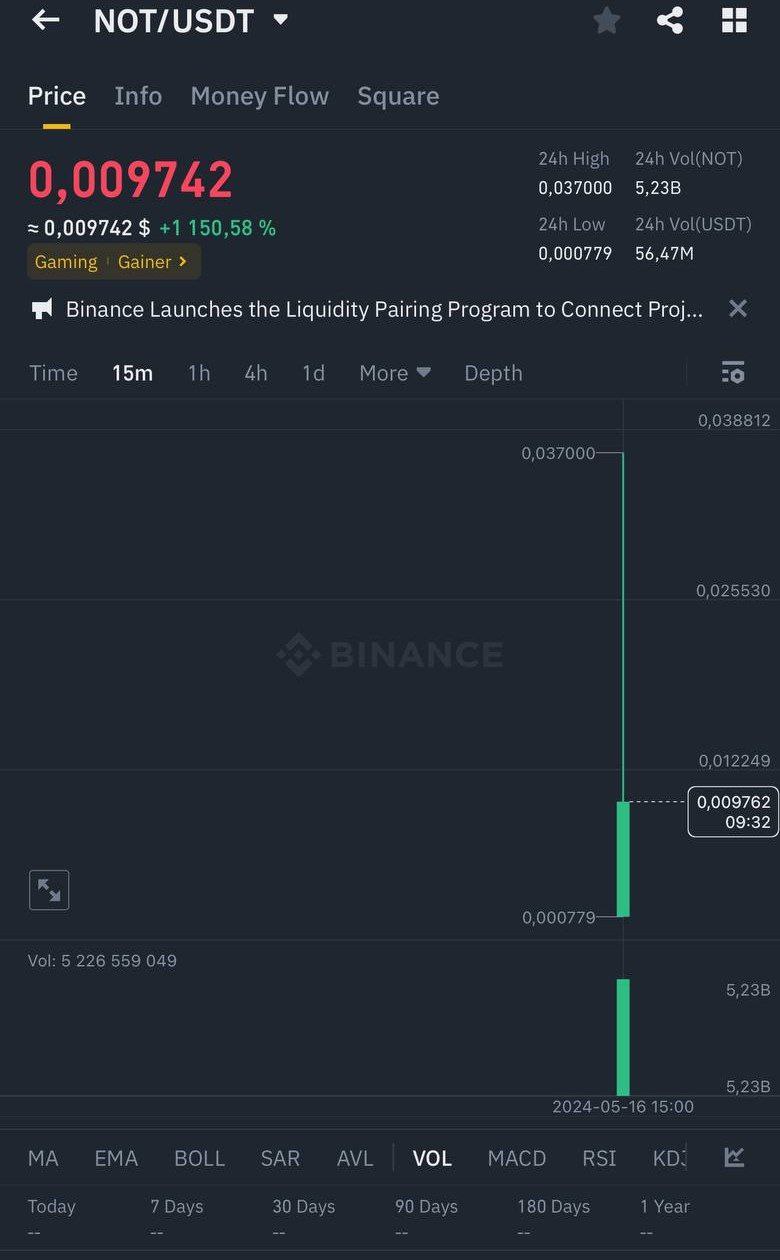780x1260 pixels.
Task: Switch to the Info tab
Action: pyautogui.click(x=138, y=96)
